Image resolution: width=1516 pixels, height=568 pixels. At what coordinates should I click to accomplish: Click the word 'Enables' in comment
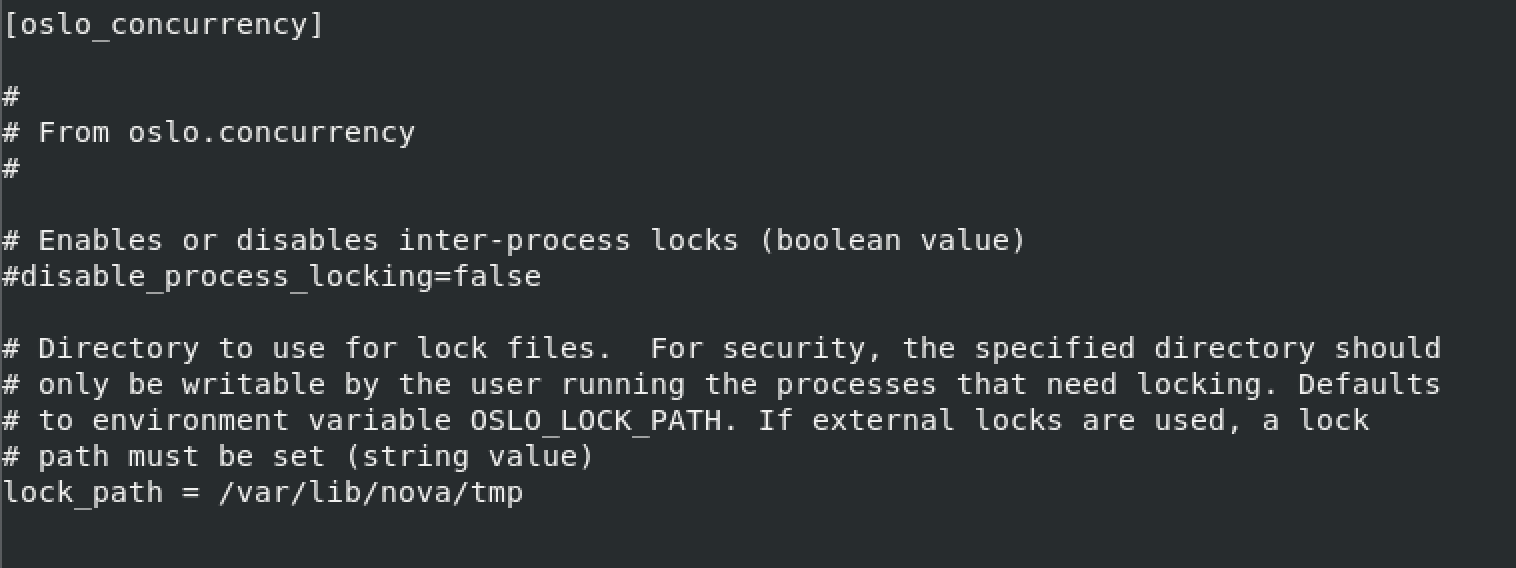click(100, 240)
